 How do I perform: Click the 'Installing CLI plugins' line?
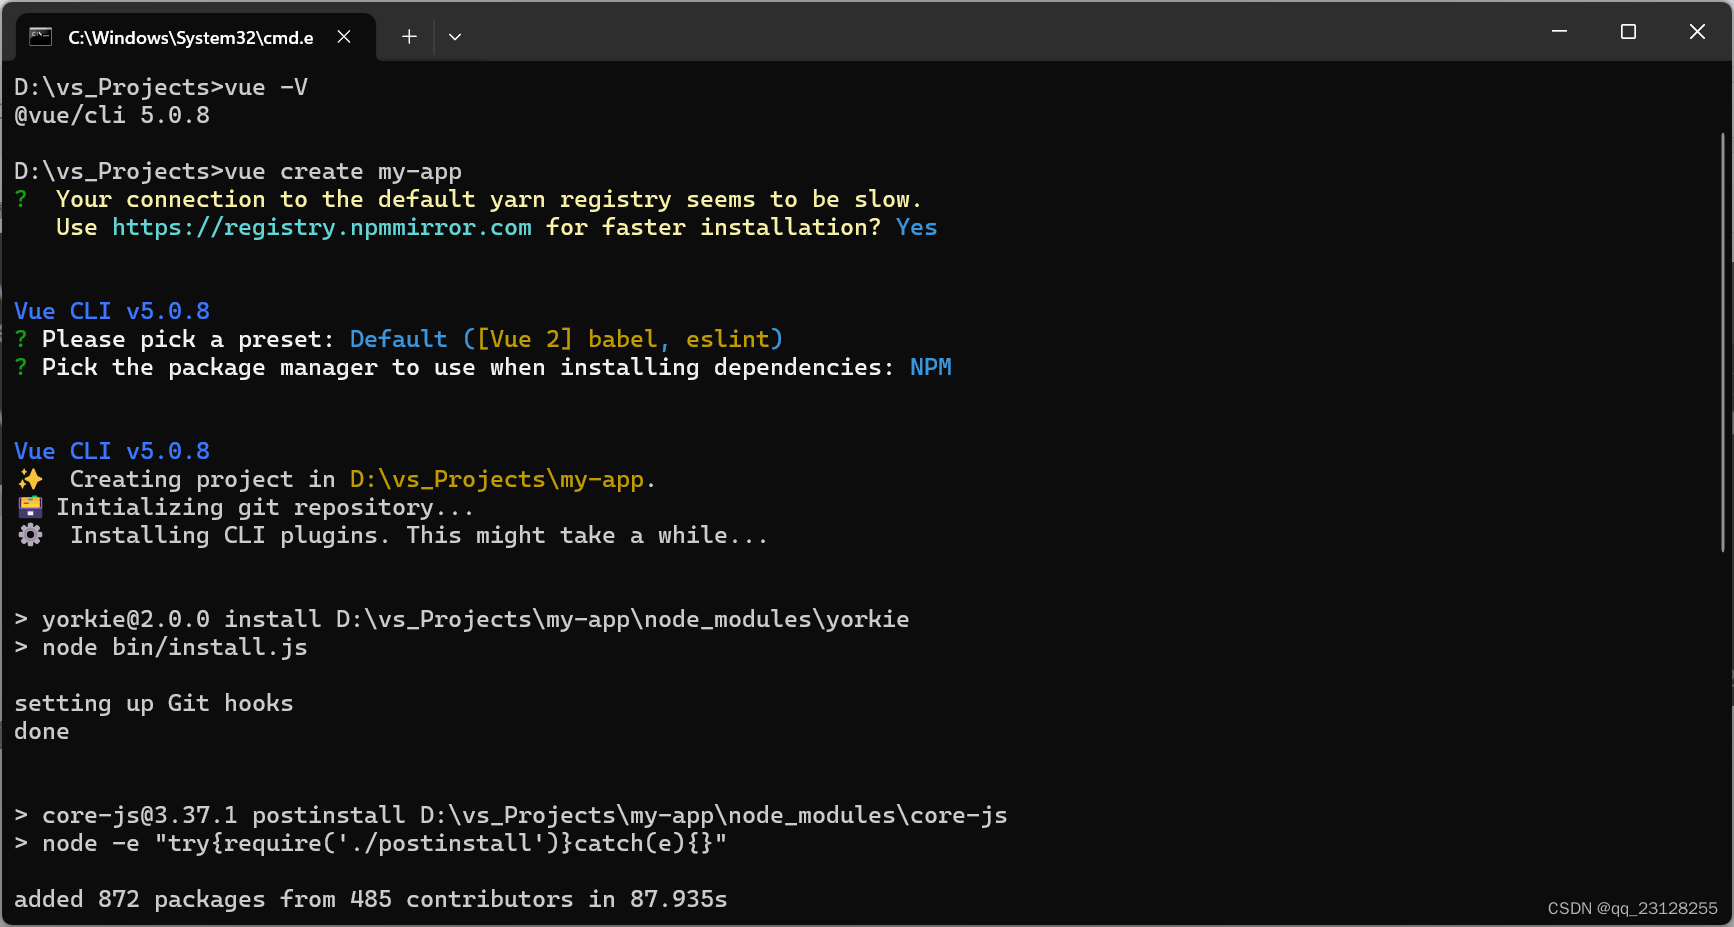419,535
